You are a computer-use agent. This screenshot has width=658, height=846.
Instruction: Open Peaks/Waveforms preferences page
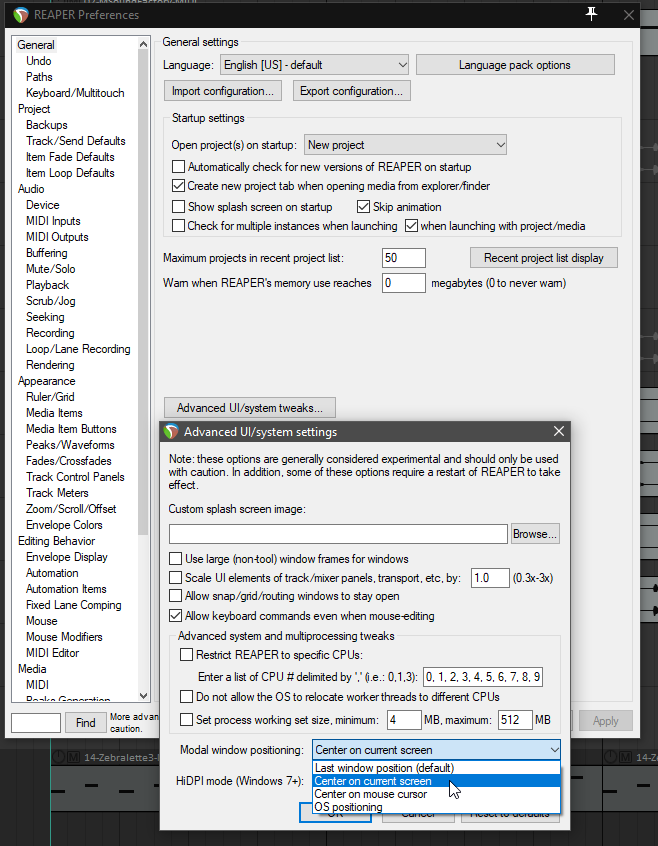click(x=70, y=445)
